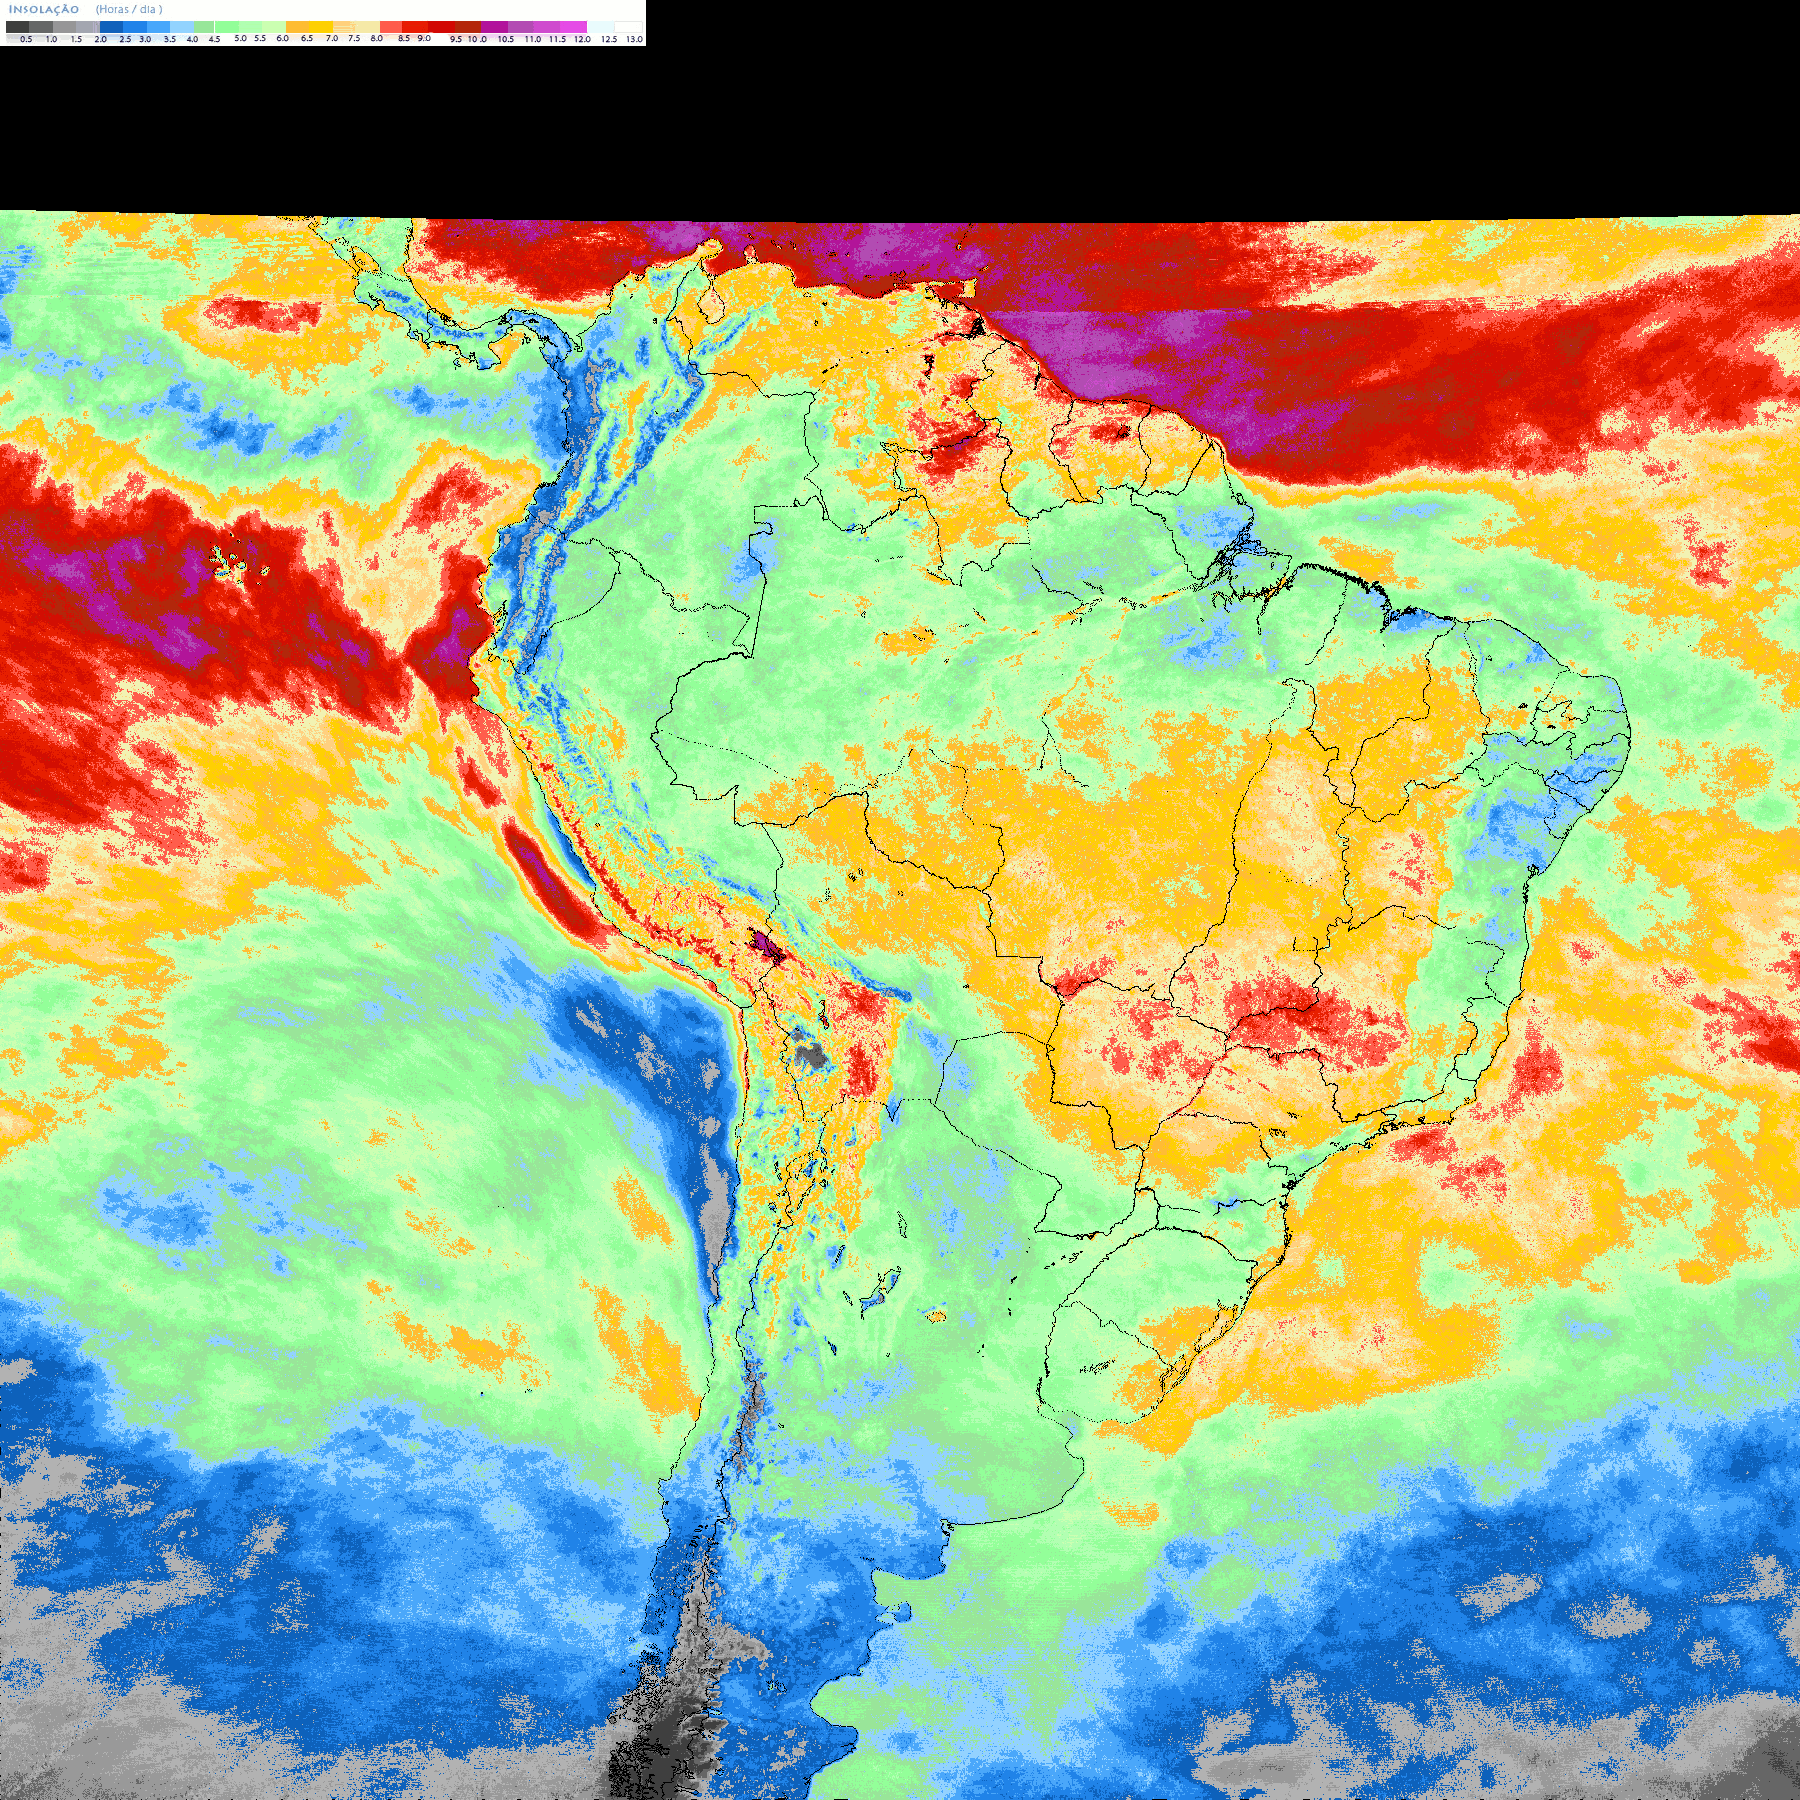Click the '(Horas / dia)' unit label
Image resolution: width=1800 pixels, height=1800 pixels.
point(129,9)
